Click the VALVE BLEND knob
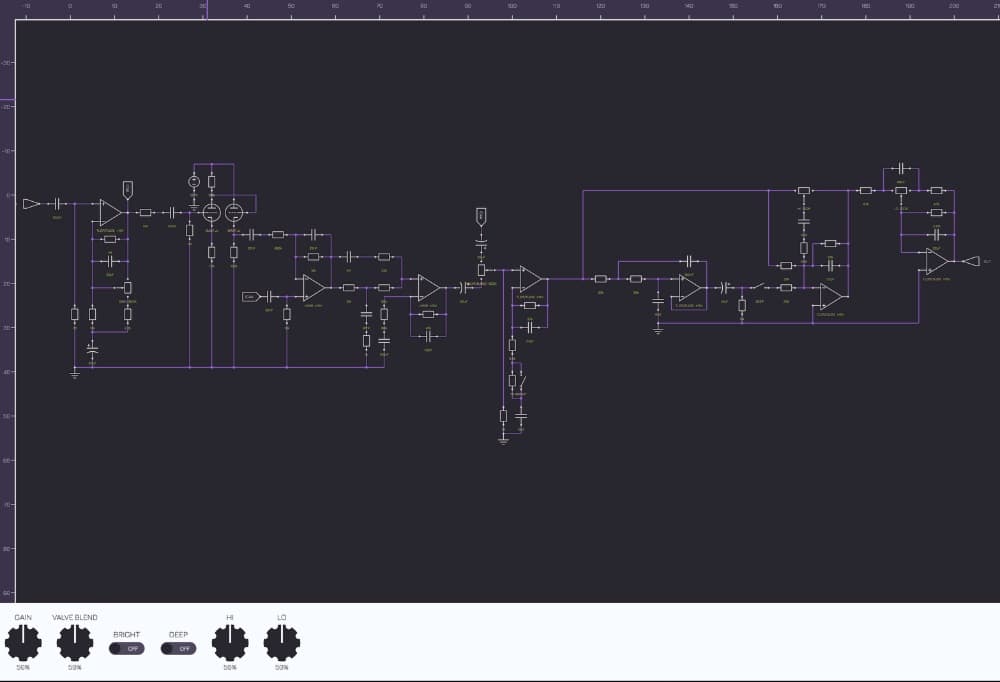The image size is (1000, 682). 75,642
